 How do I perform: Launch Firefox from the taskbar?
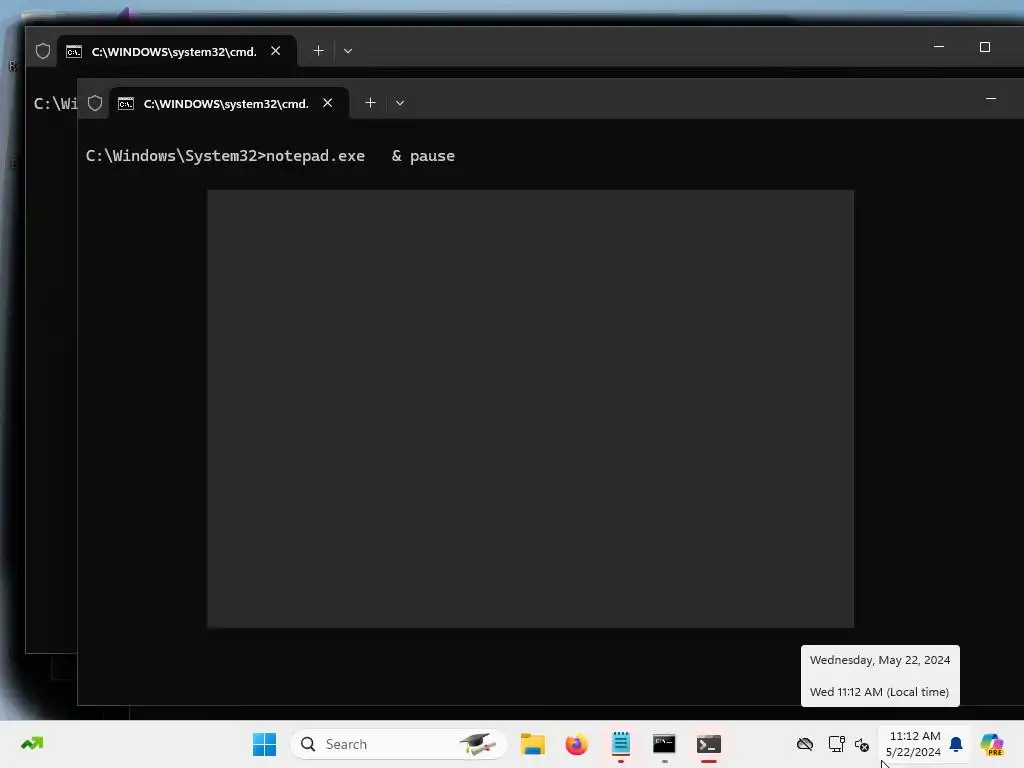point(577,744)
